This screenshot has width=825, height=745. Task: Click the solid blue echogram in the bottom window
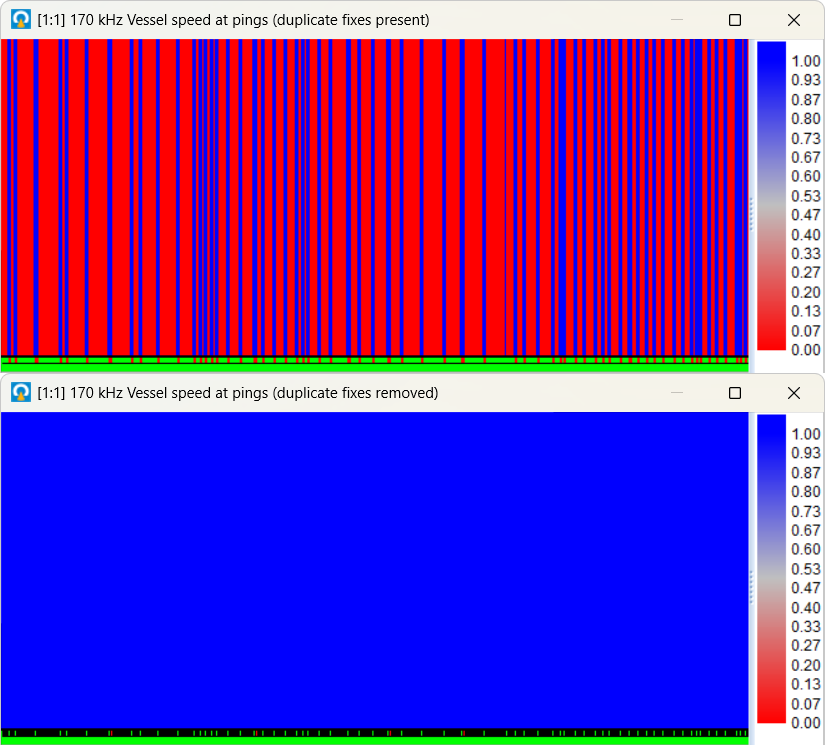(x=375, y=570)
